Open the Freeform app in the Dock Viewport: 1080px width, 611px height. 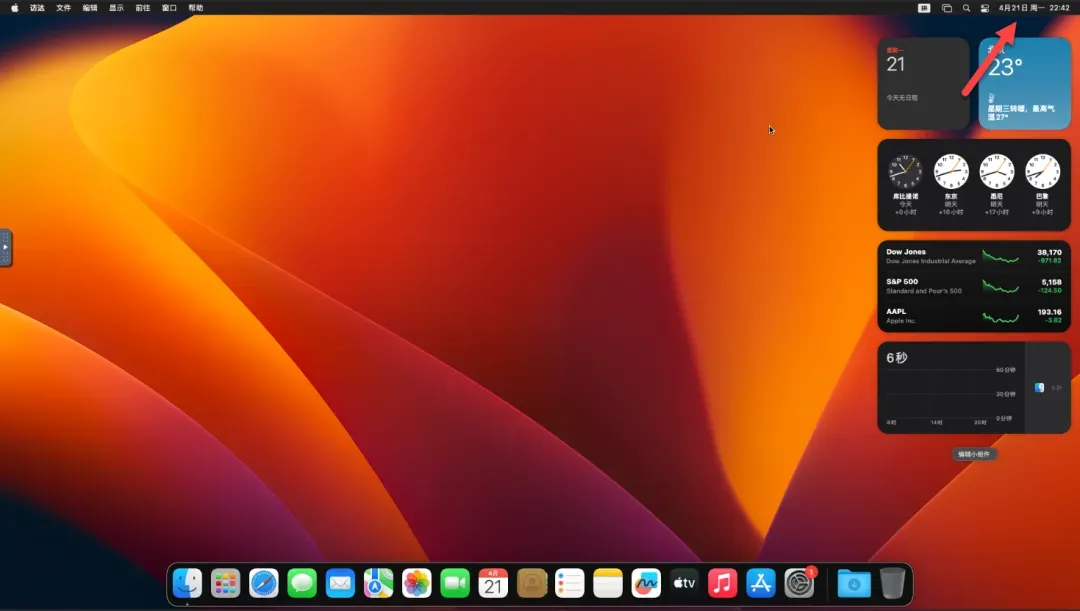pyautogui.click(x=646, y=583)
